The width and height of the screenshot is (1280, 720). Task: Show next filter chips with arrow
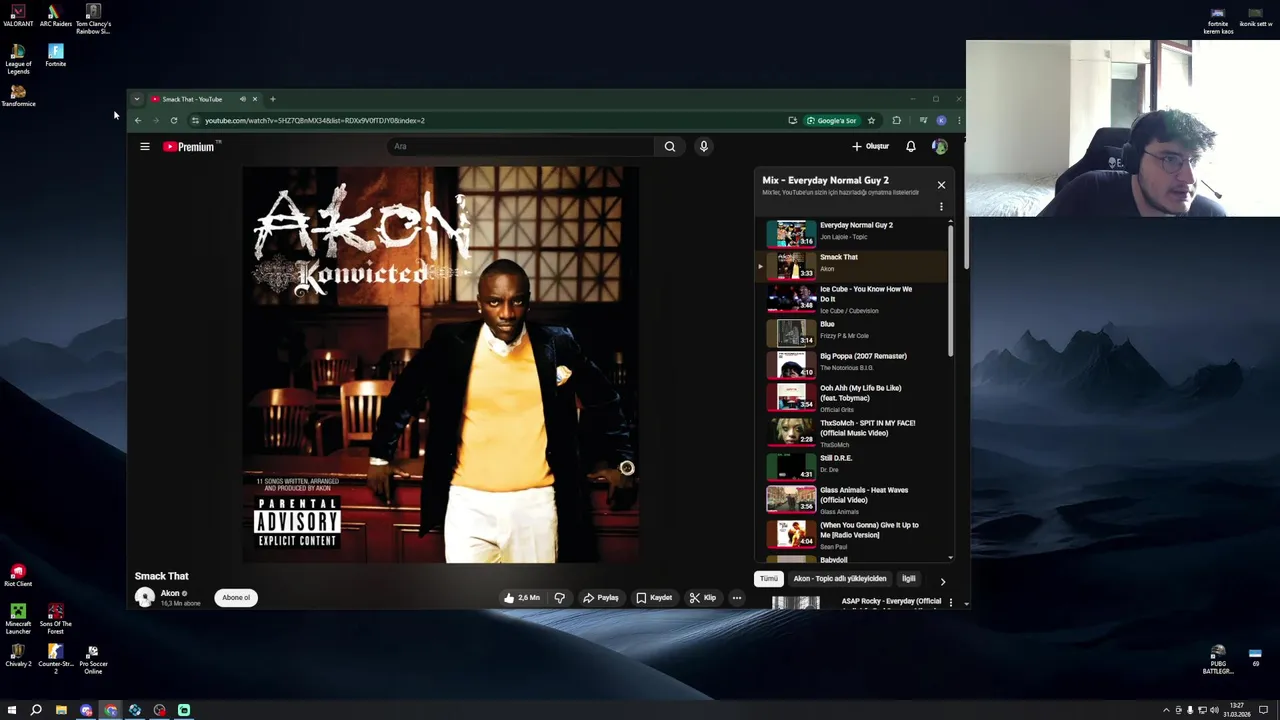tap(943, 581)
